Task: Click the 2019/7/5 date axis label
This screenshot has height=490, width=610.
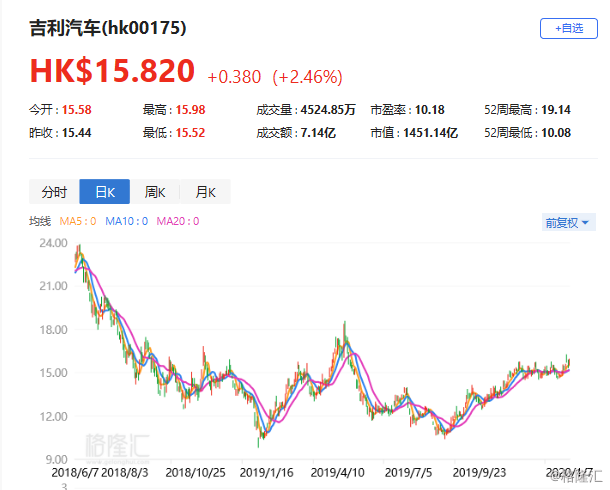Action: (408, 473)
